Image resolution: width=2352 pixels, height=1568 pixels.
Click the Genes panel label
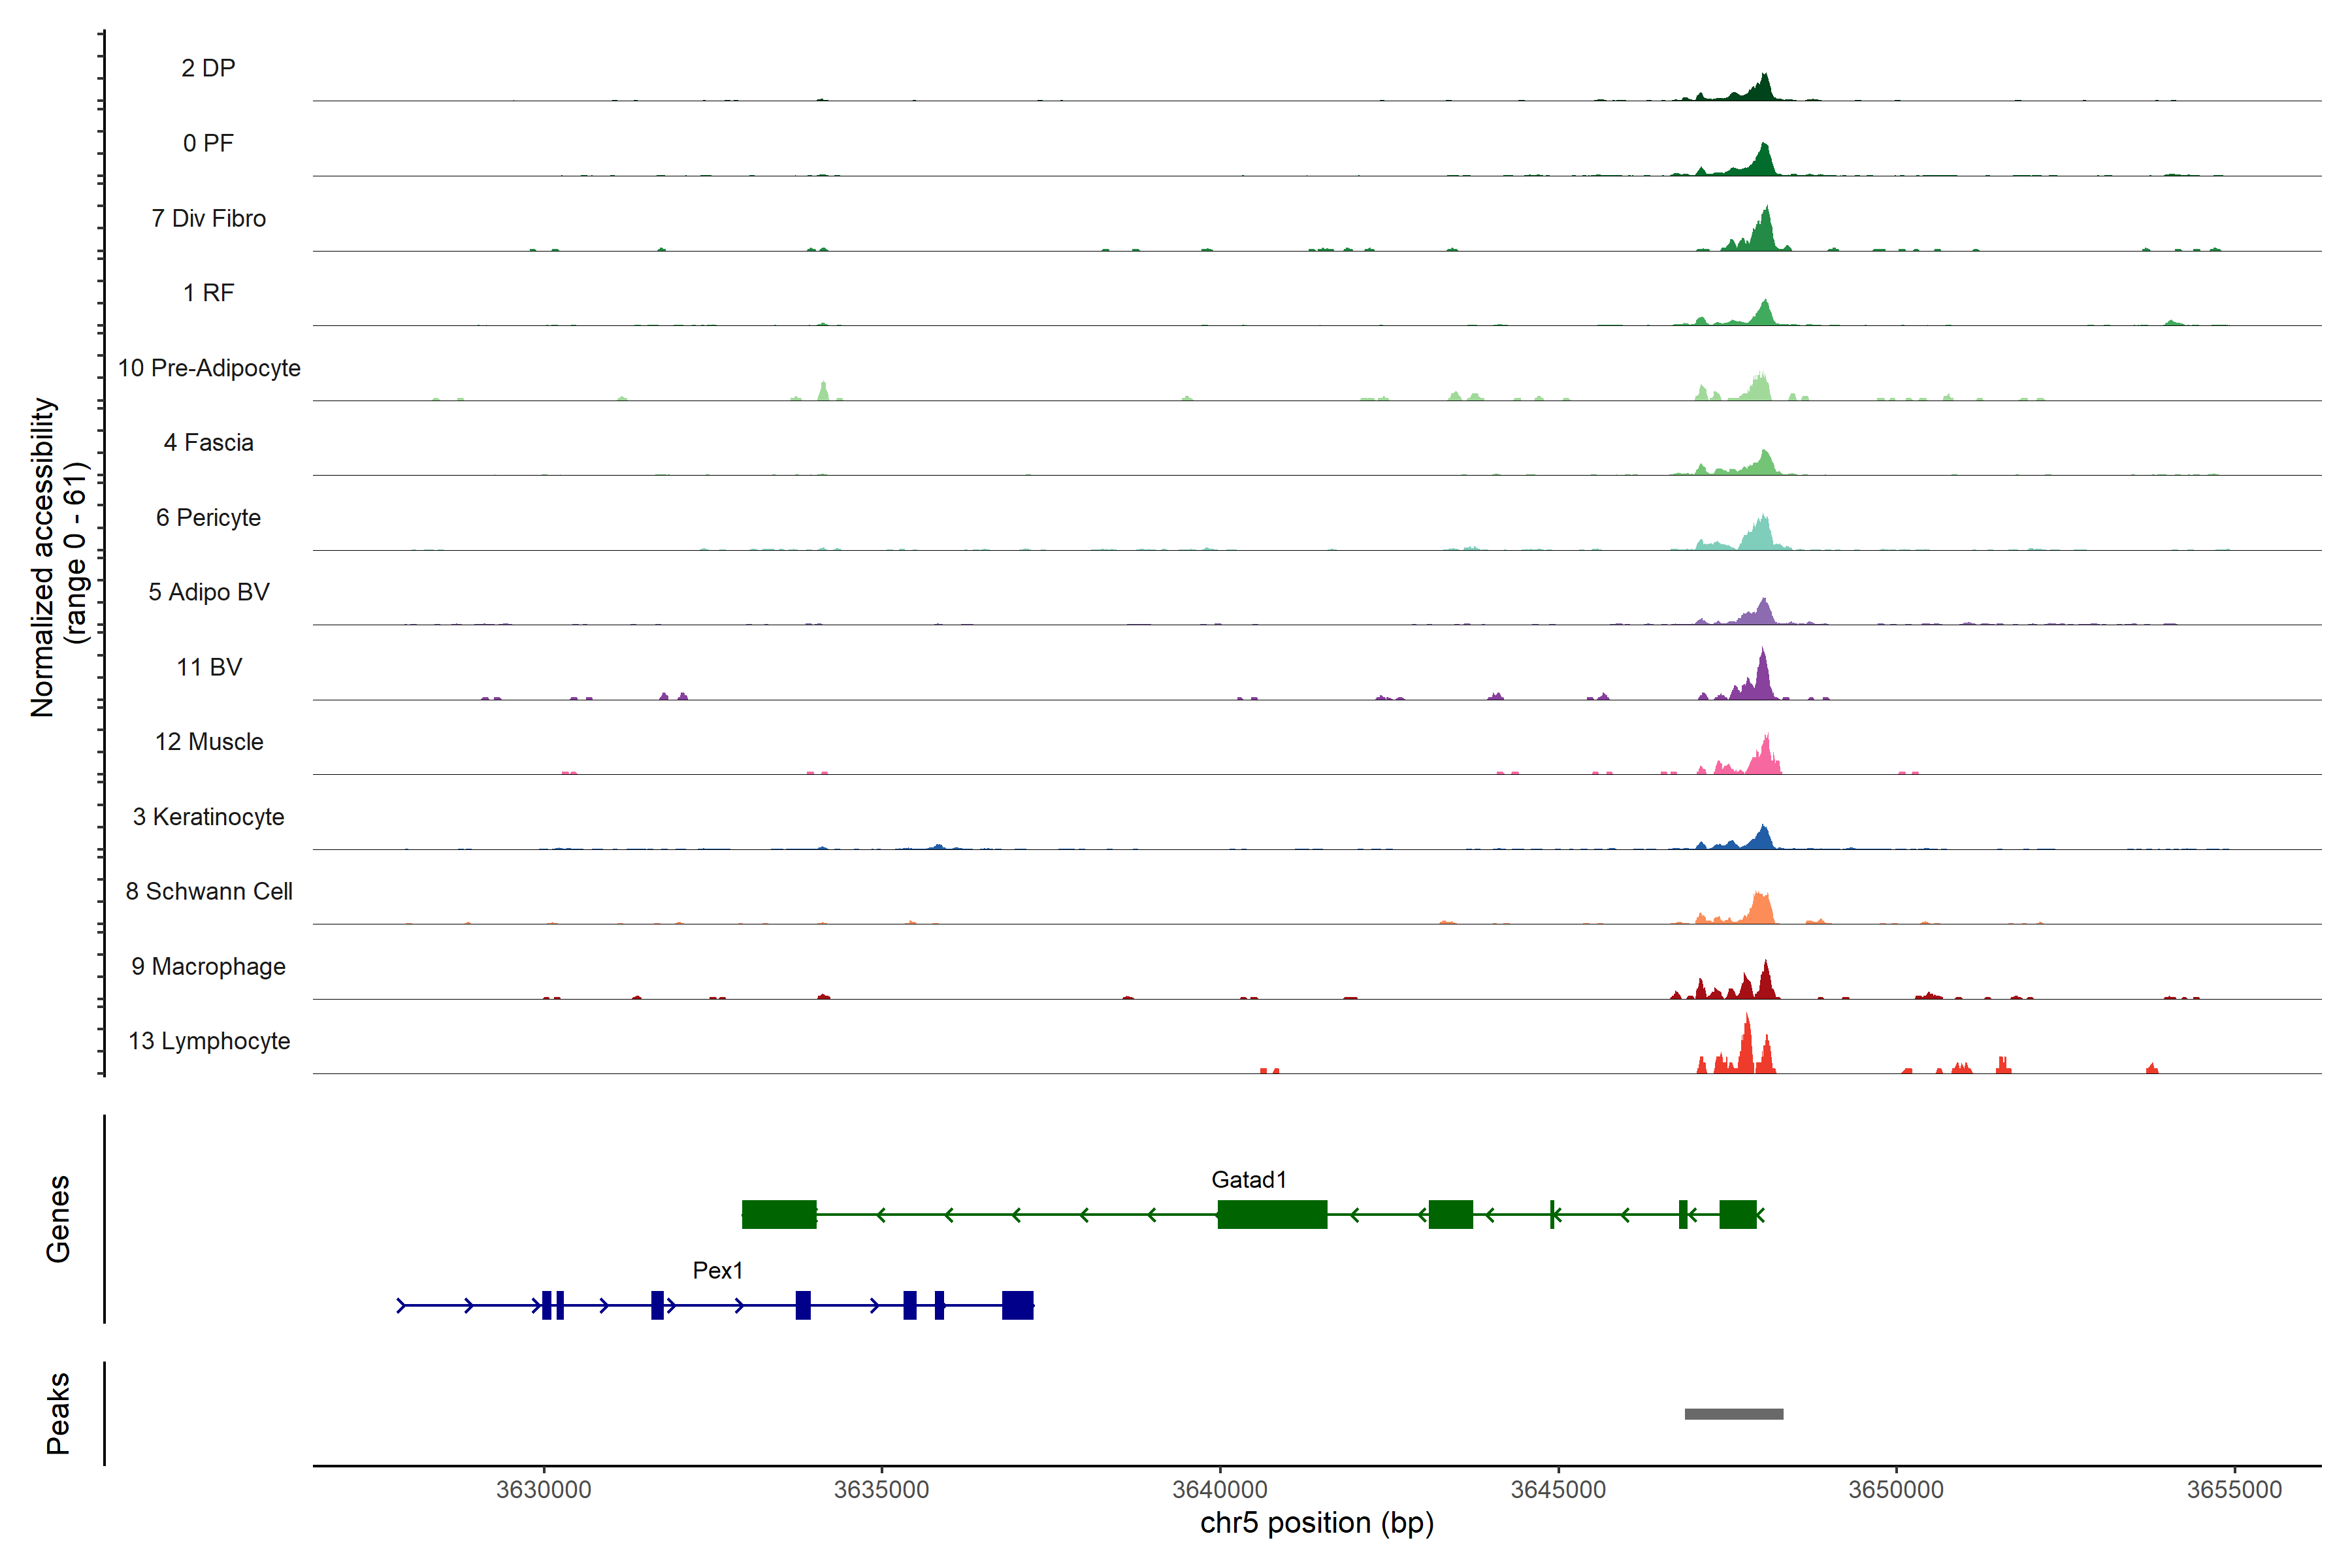point(58,1218)
